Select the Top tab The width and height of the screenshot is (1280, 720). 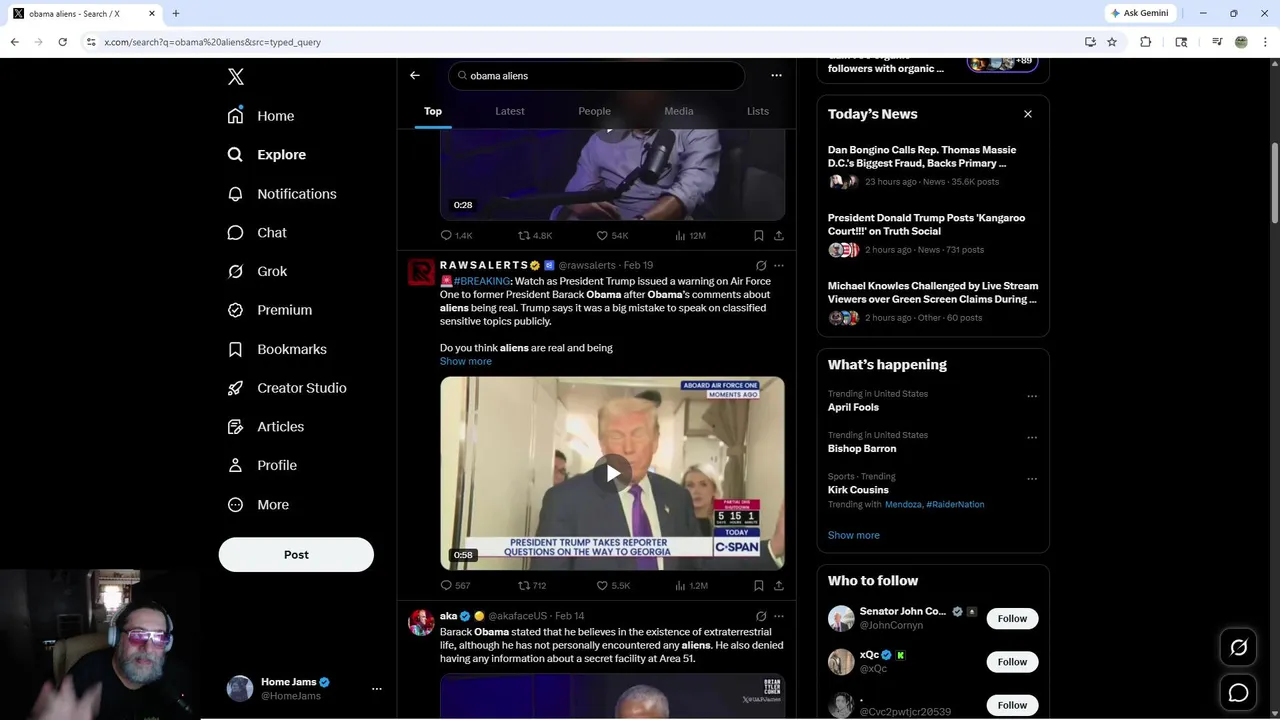tap(433, 111)
